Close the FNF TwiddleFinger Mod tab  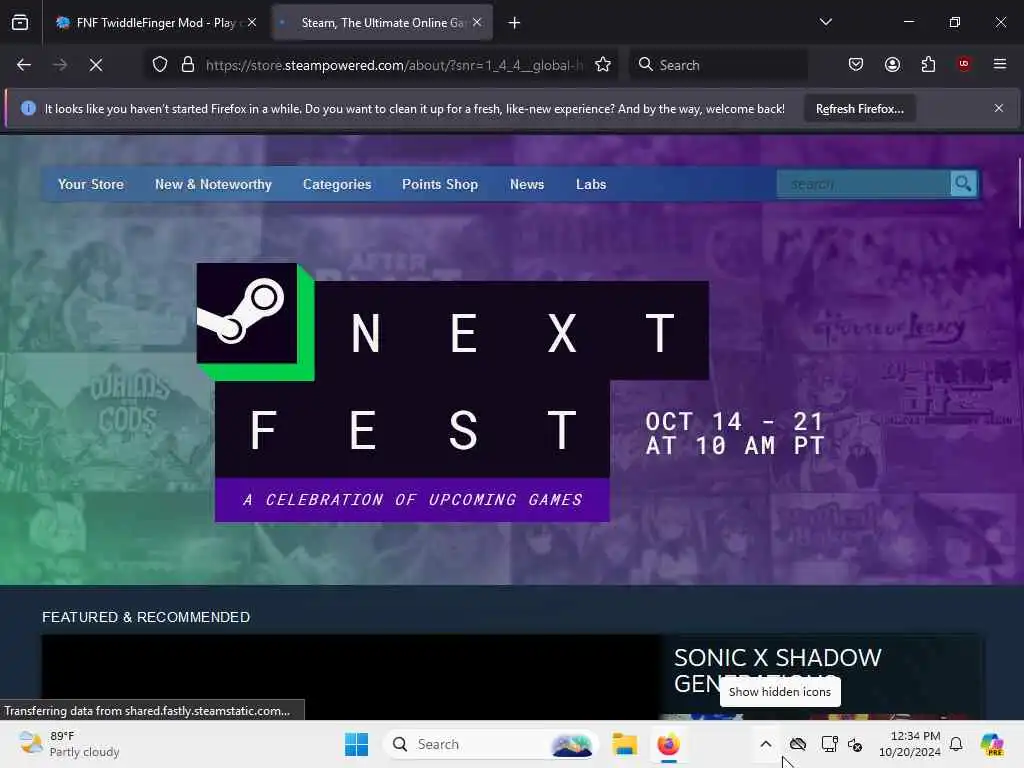coord(252,22)
